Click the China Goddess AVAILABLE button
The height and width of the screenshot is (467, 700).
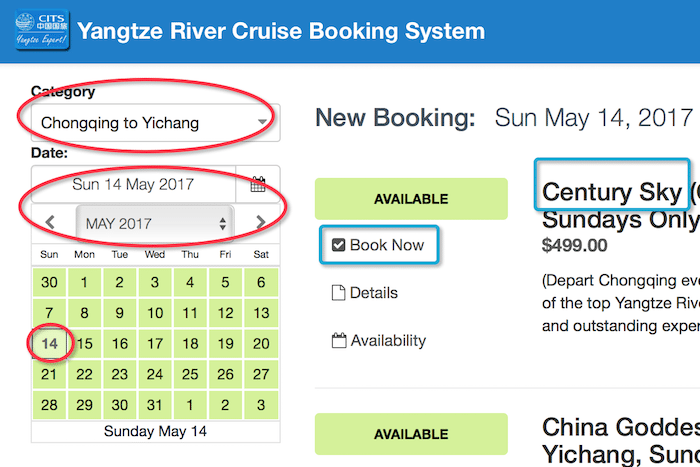[x=411, y=434]
